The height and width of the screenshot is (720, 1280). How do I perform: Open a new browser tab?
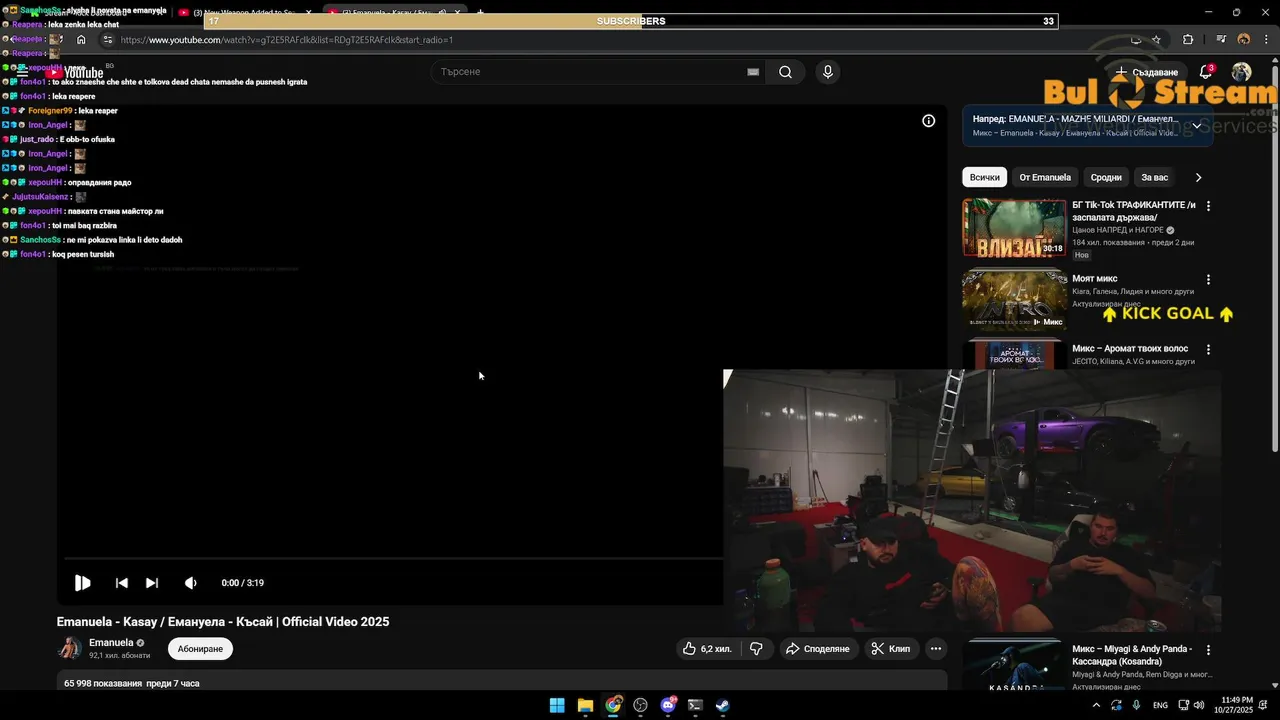point(480,12)
